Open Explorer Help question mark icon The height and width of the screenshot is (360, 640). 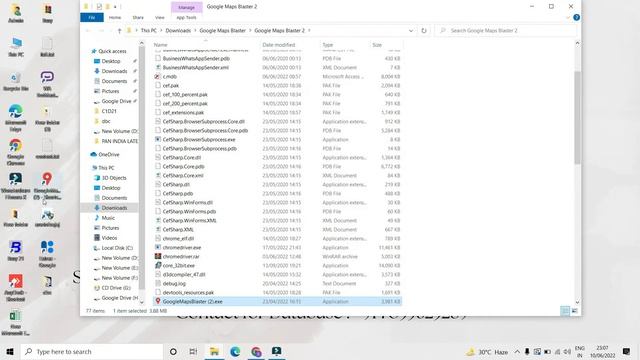(x=576, y=18)
